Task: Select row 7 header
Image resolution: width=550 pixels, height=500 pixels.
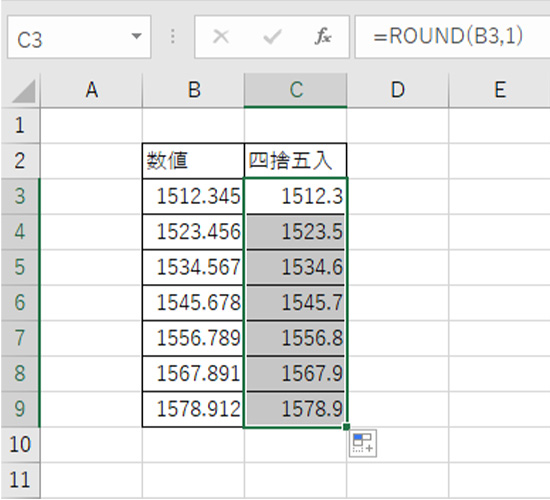Action: point(20,338)
